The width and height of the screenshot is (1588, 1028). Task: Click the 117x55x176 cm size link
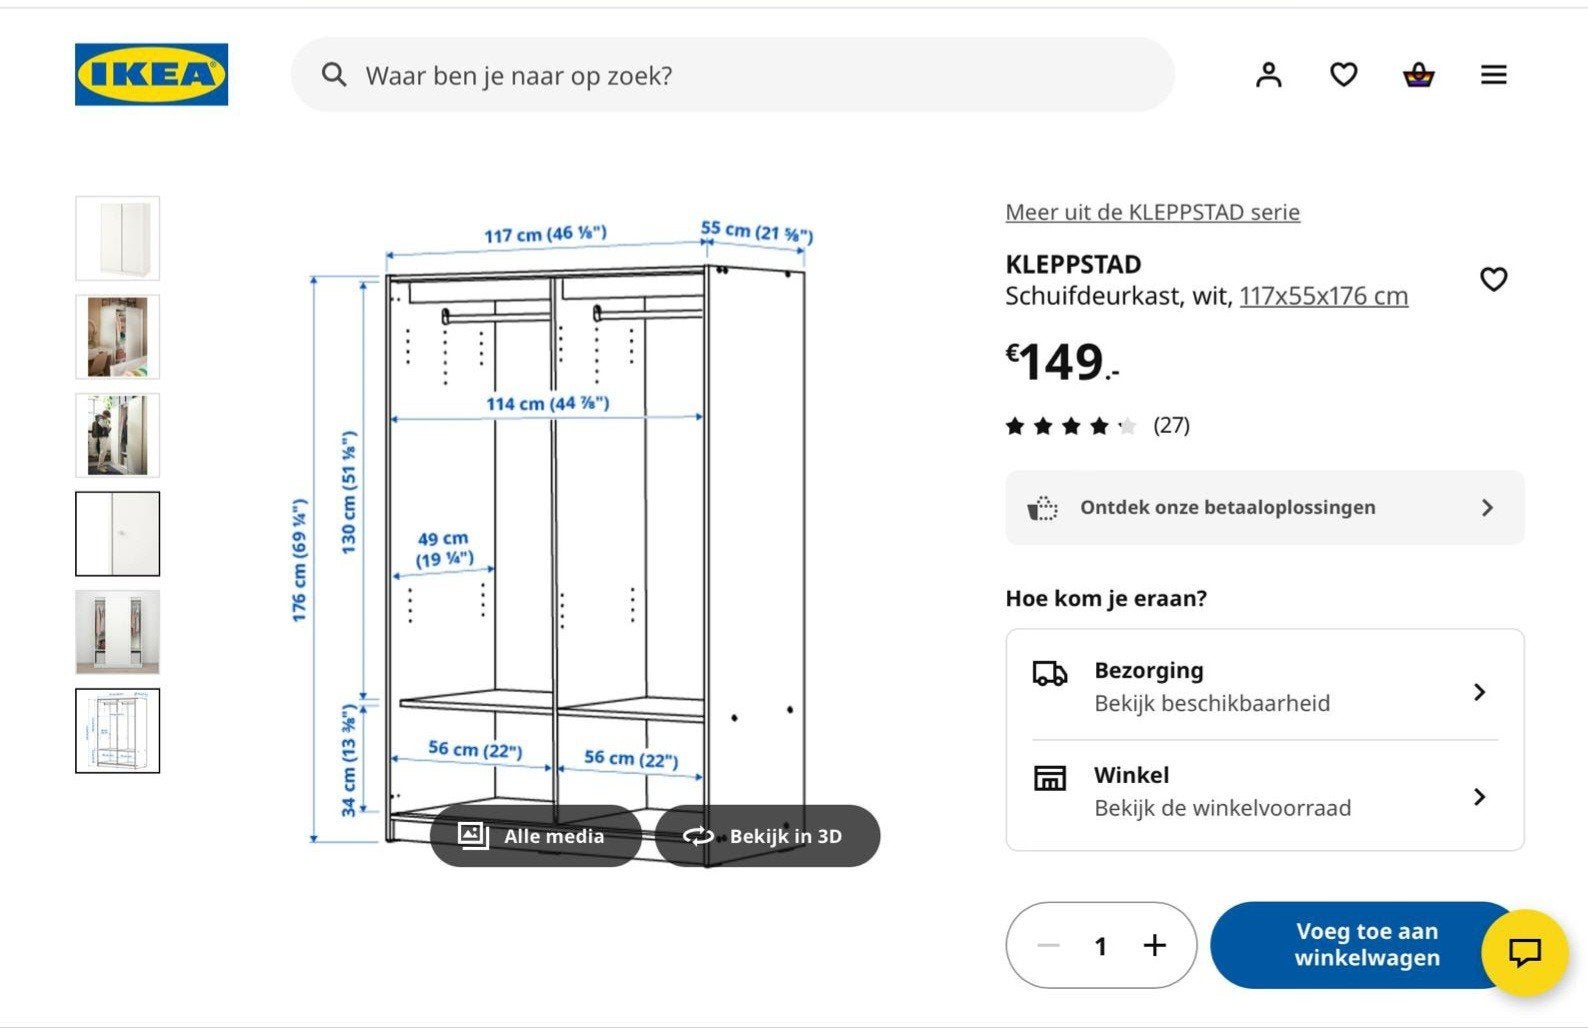coord(1324,296)
